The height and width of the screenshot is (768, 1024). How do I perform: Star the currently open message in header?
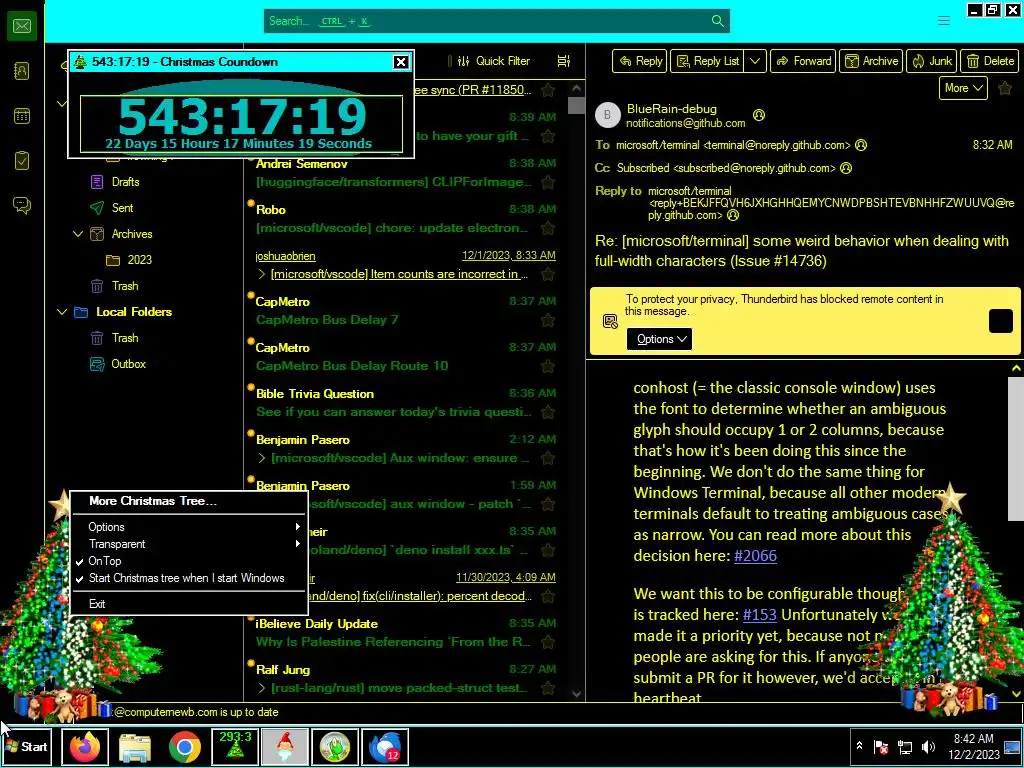[1005, 88]
